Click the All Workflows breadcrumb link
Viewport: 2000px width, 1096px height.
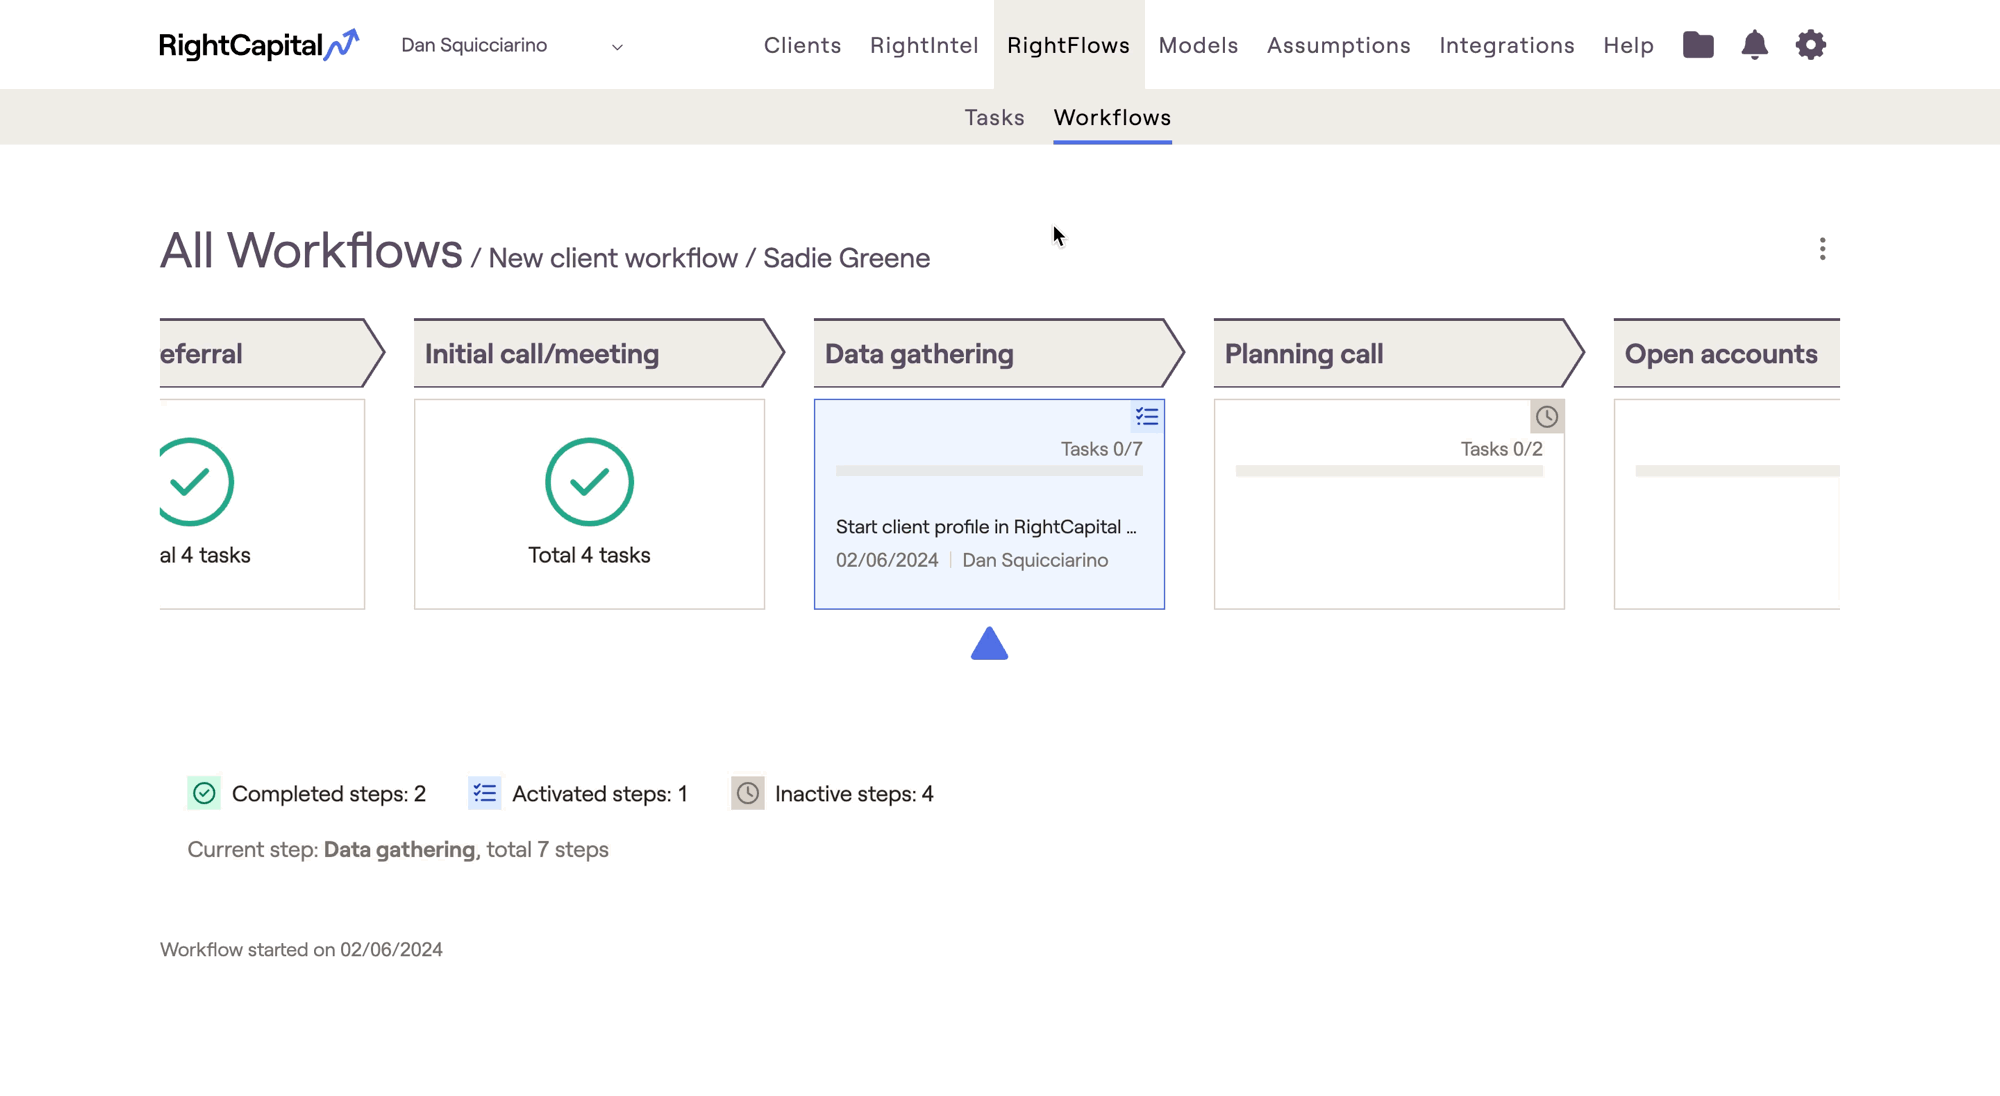click(311, 251)
